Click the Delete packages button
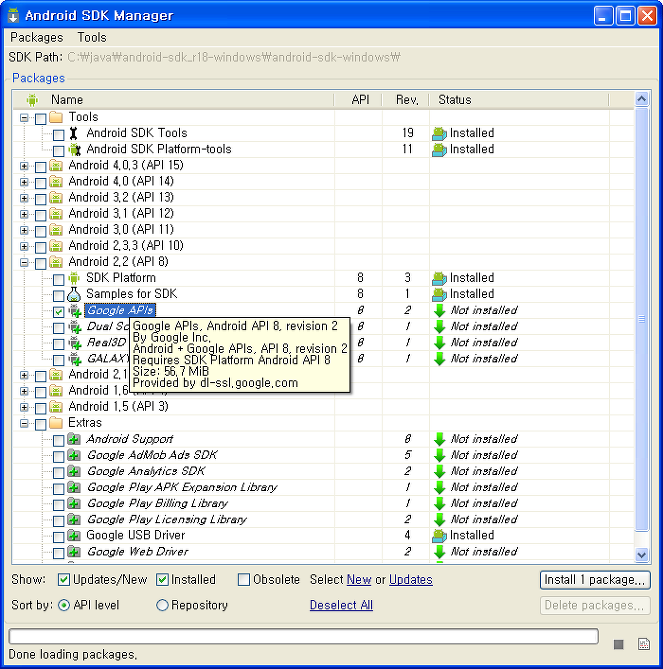This screenshot has width=663, height=669. tap(595, 605)
